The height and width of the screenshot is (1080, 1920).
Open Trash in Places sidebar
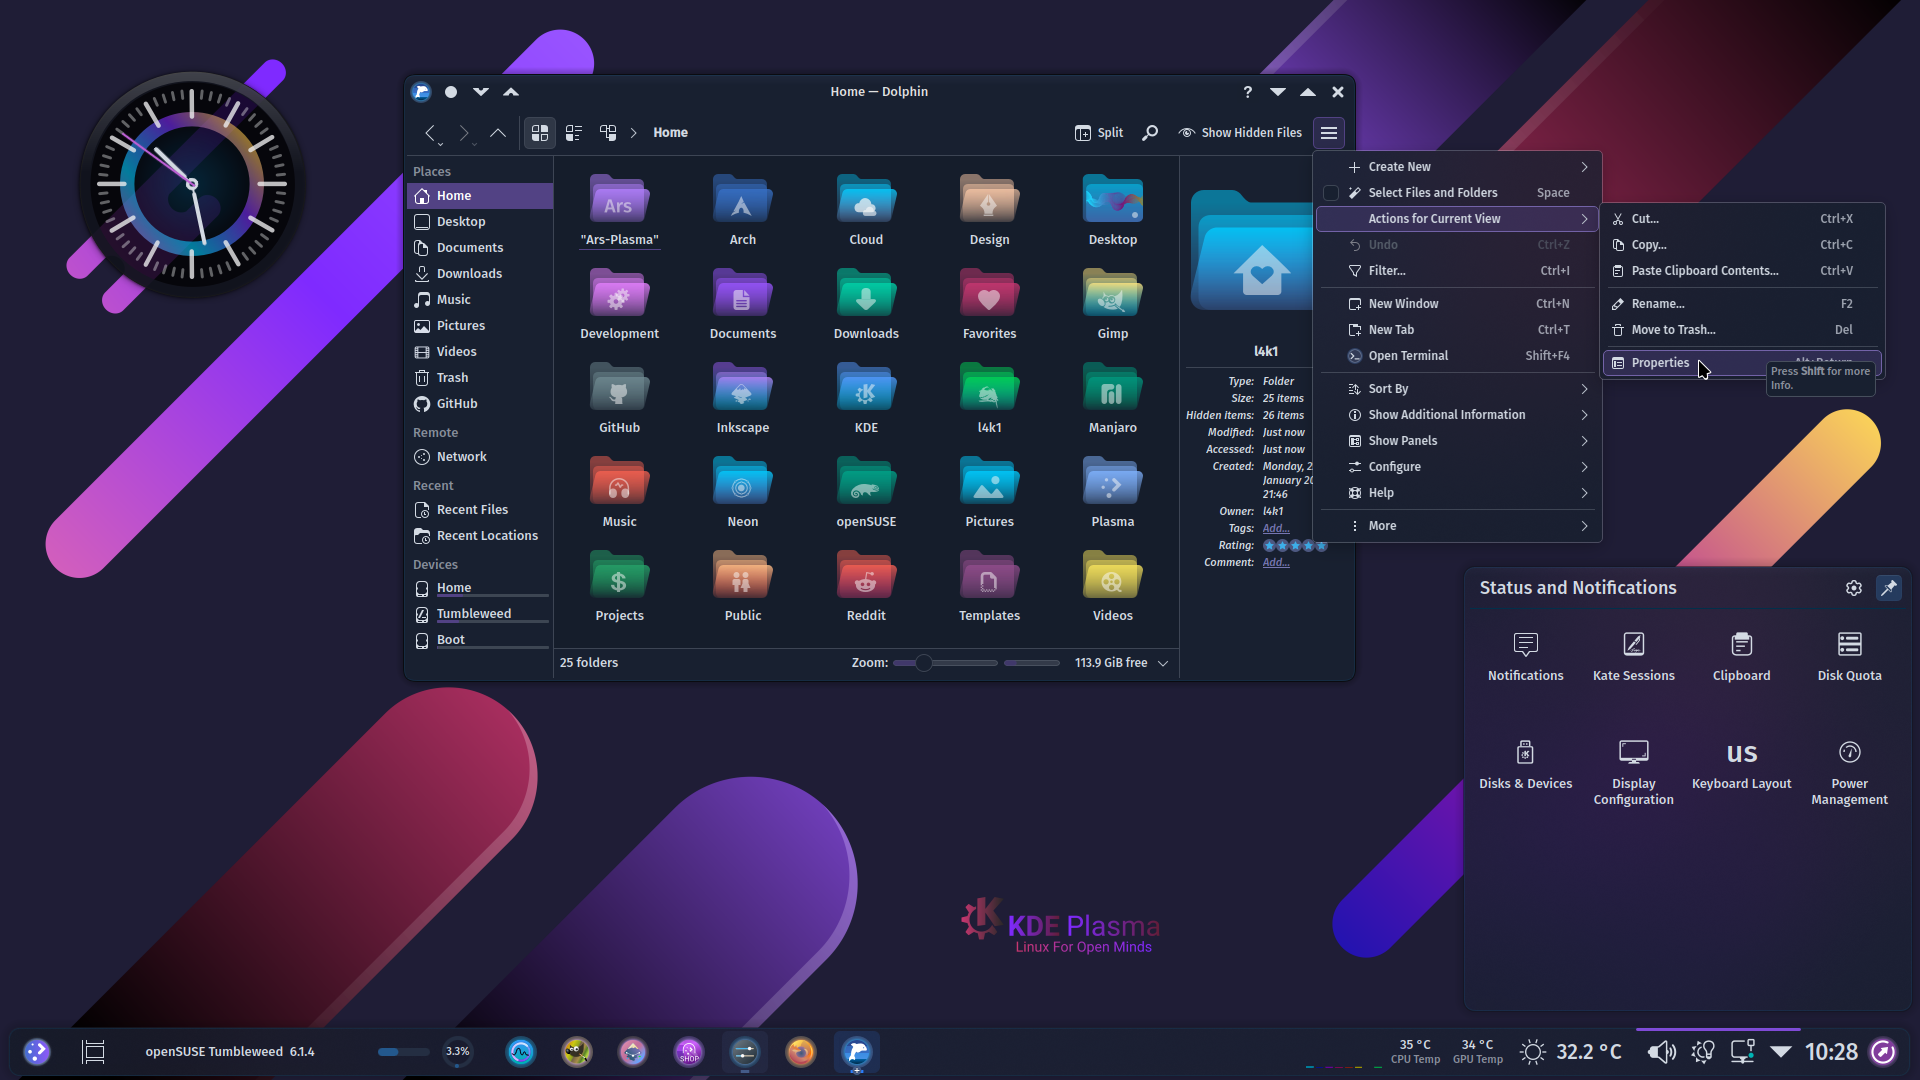coord(480,378)
